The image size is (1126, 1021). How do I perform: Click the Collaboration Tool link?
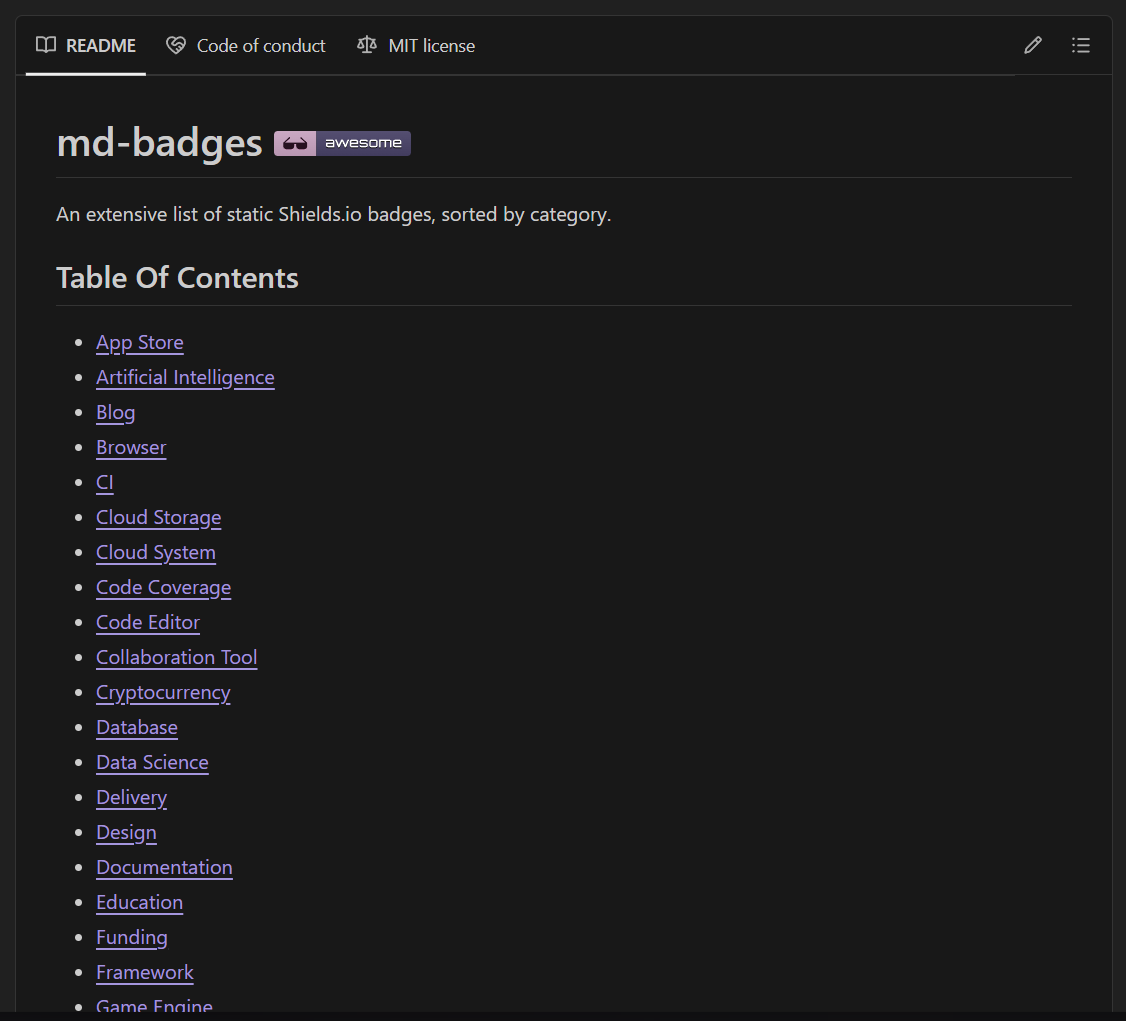coord(176,658)
